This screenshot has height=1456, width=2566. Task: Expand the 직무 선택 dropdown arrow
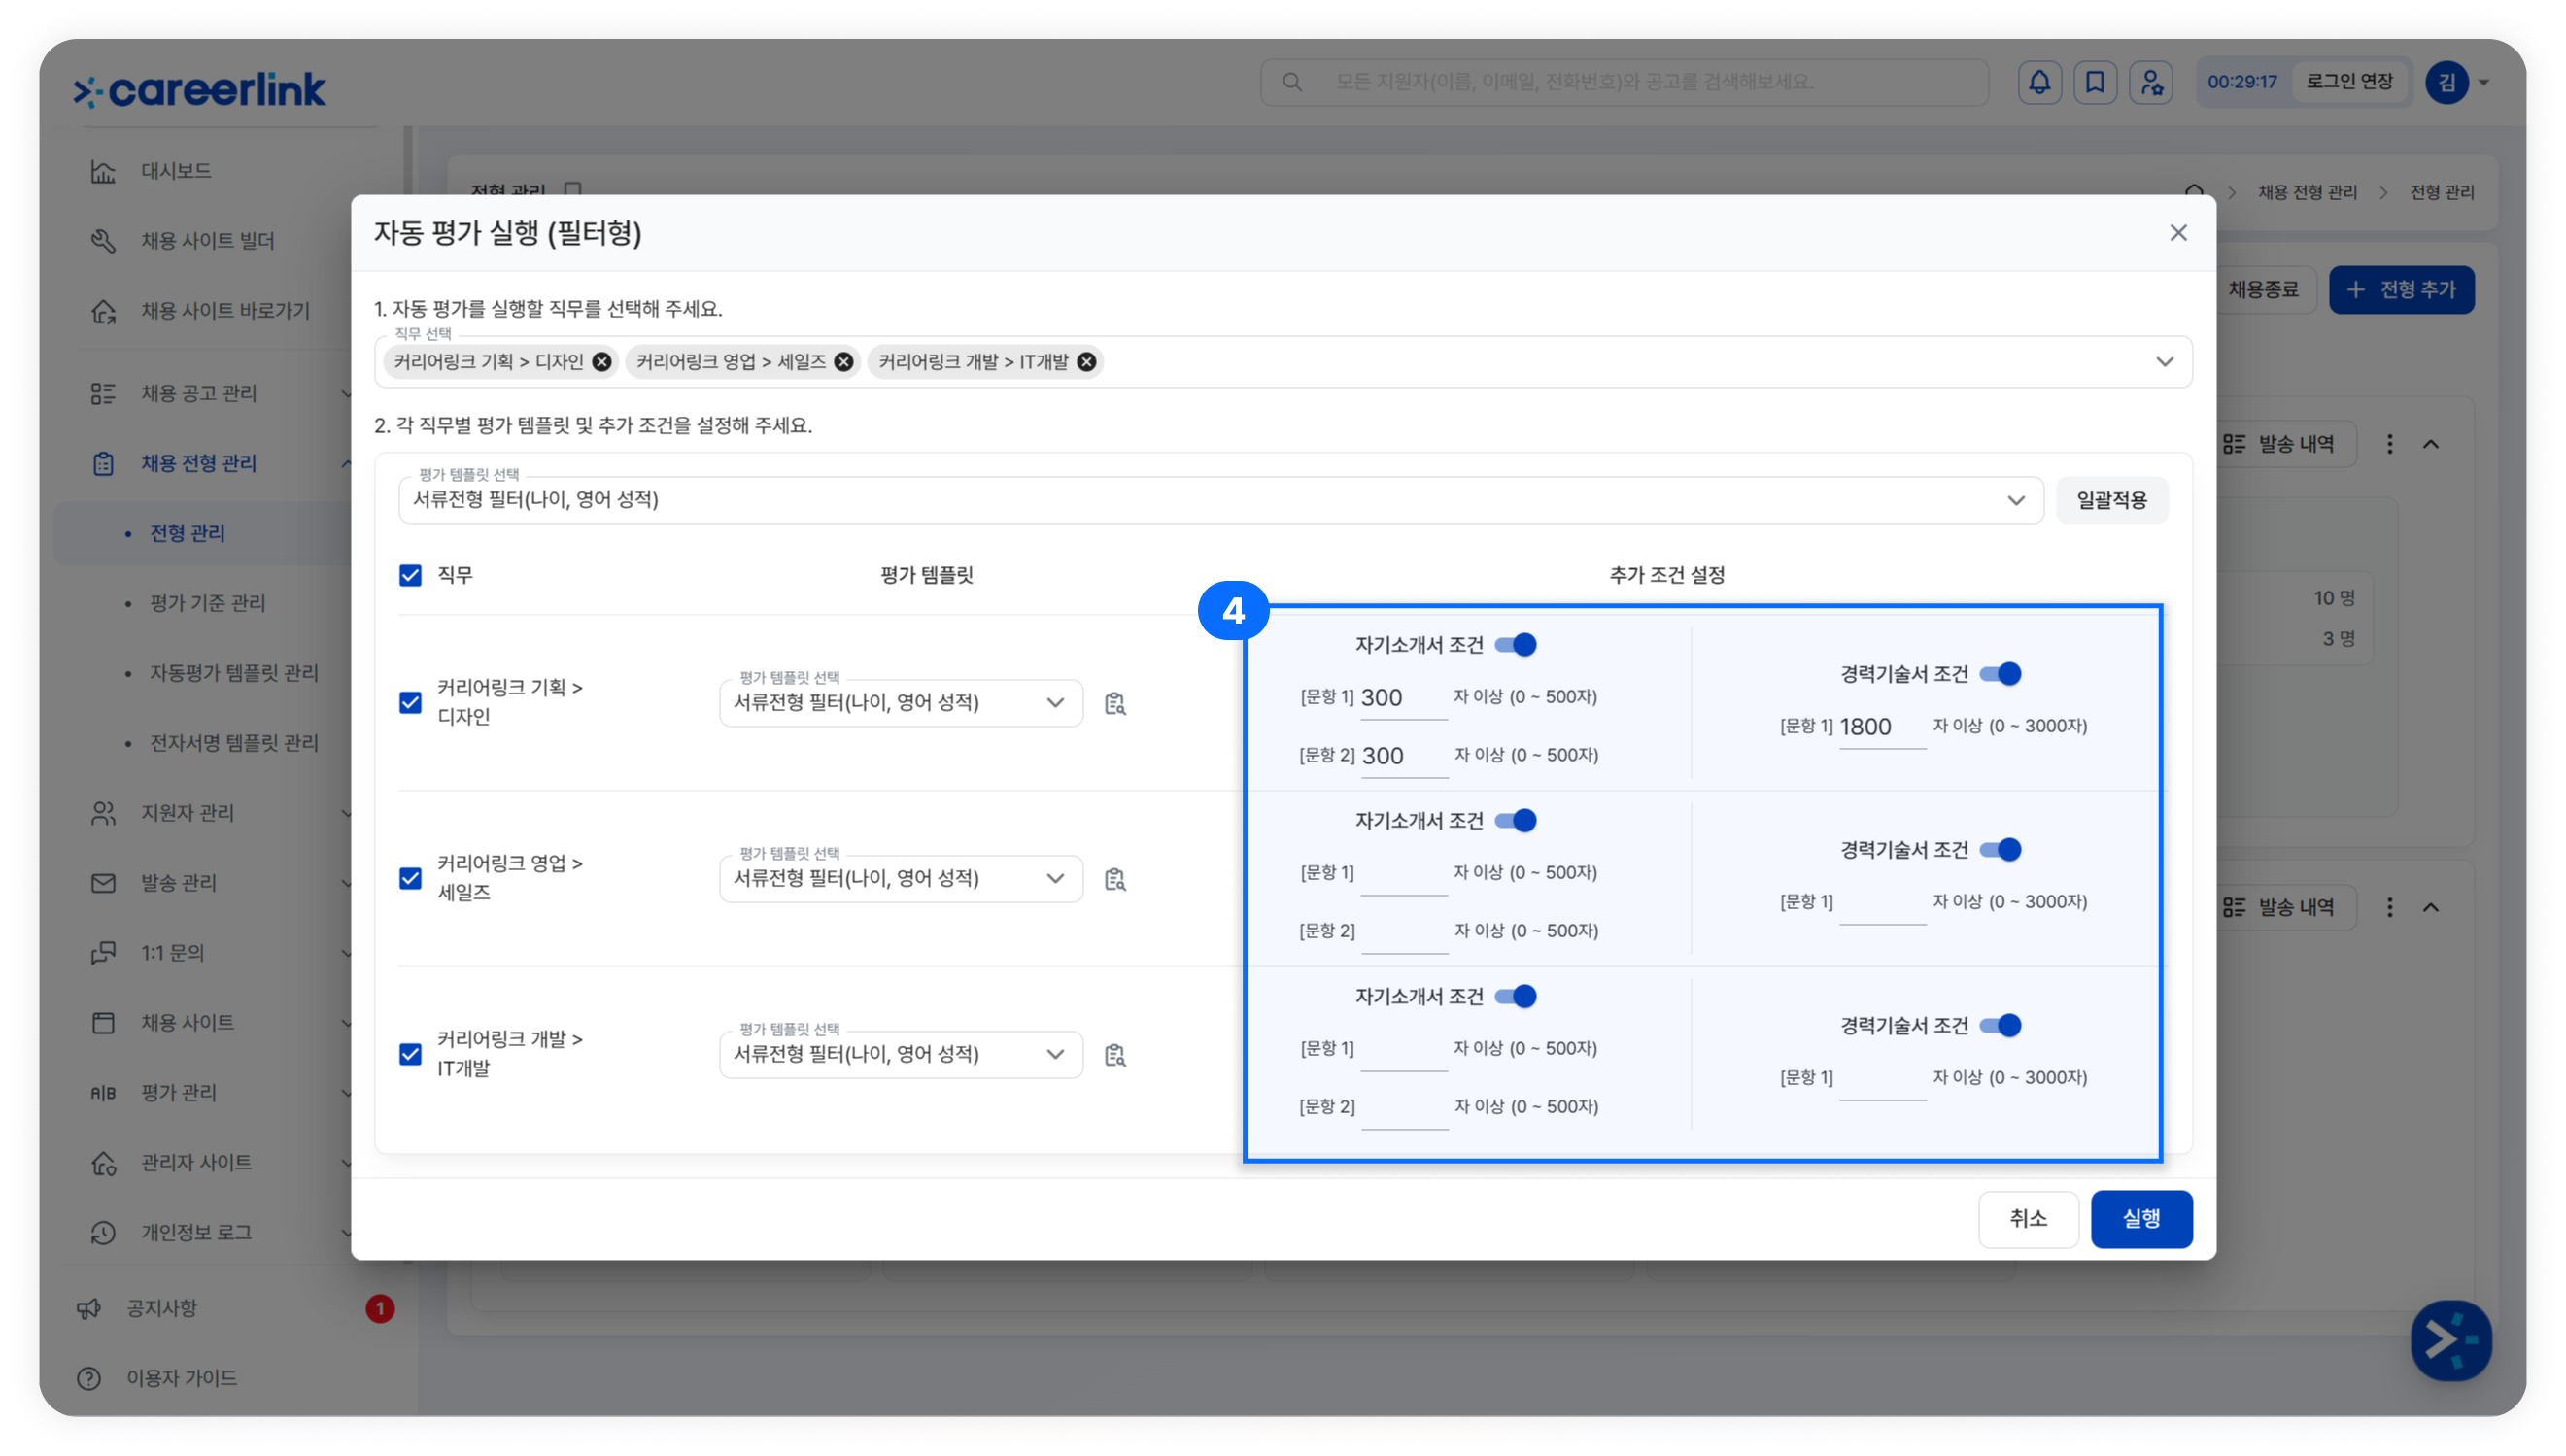pyautogui.click(x=2164, y=362)
